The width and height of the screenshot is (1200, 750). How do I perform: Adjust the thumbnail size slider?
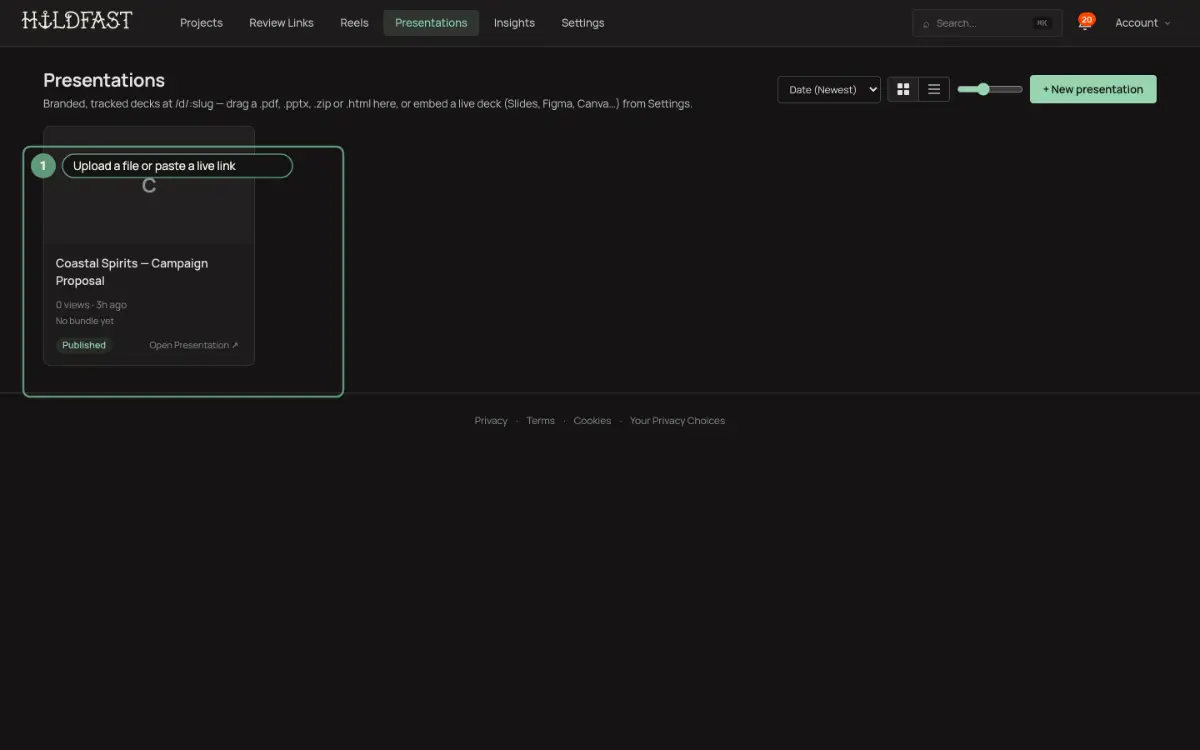click(989, 89)
